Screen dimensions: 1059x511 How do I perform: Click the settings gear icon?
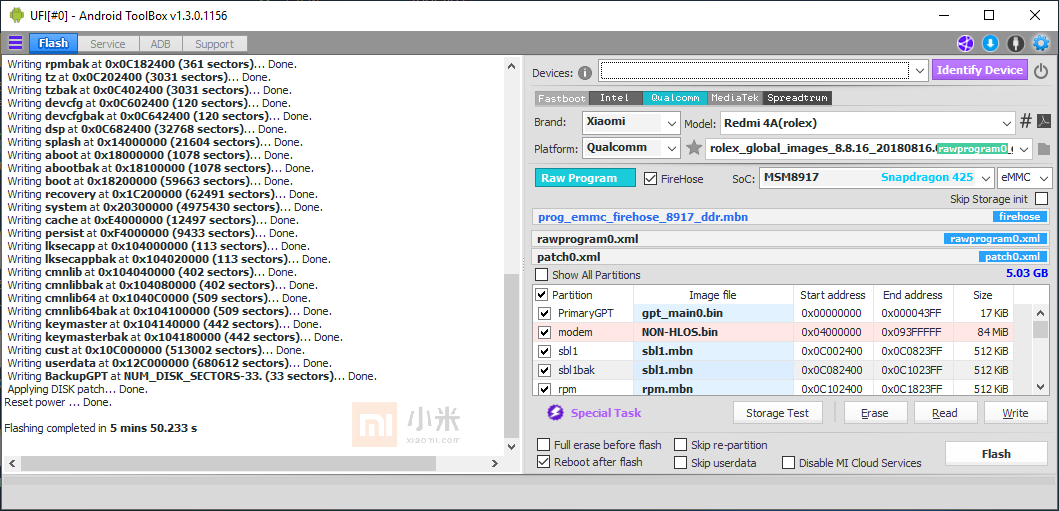[1041, 43]
